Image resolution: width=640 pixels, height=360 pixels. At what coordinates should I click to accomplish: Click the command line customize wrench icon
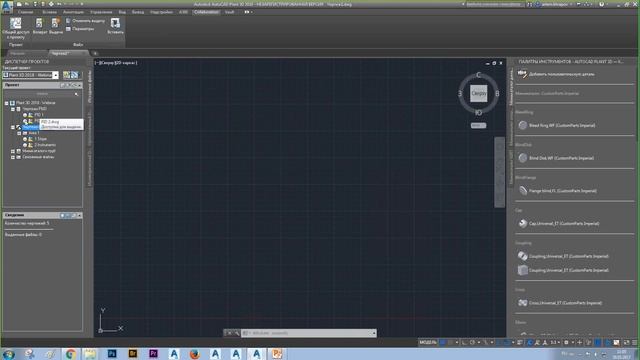pos(236,333)
